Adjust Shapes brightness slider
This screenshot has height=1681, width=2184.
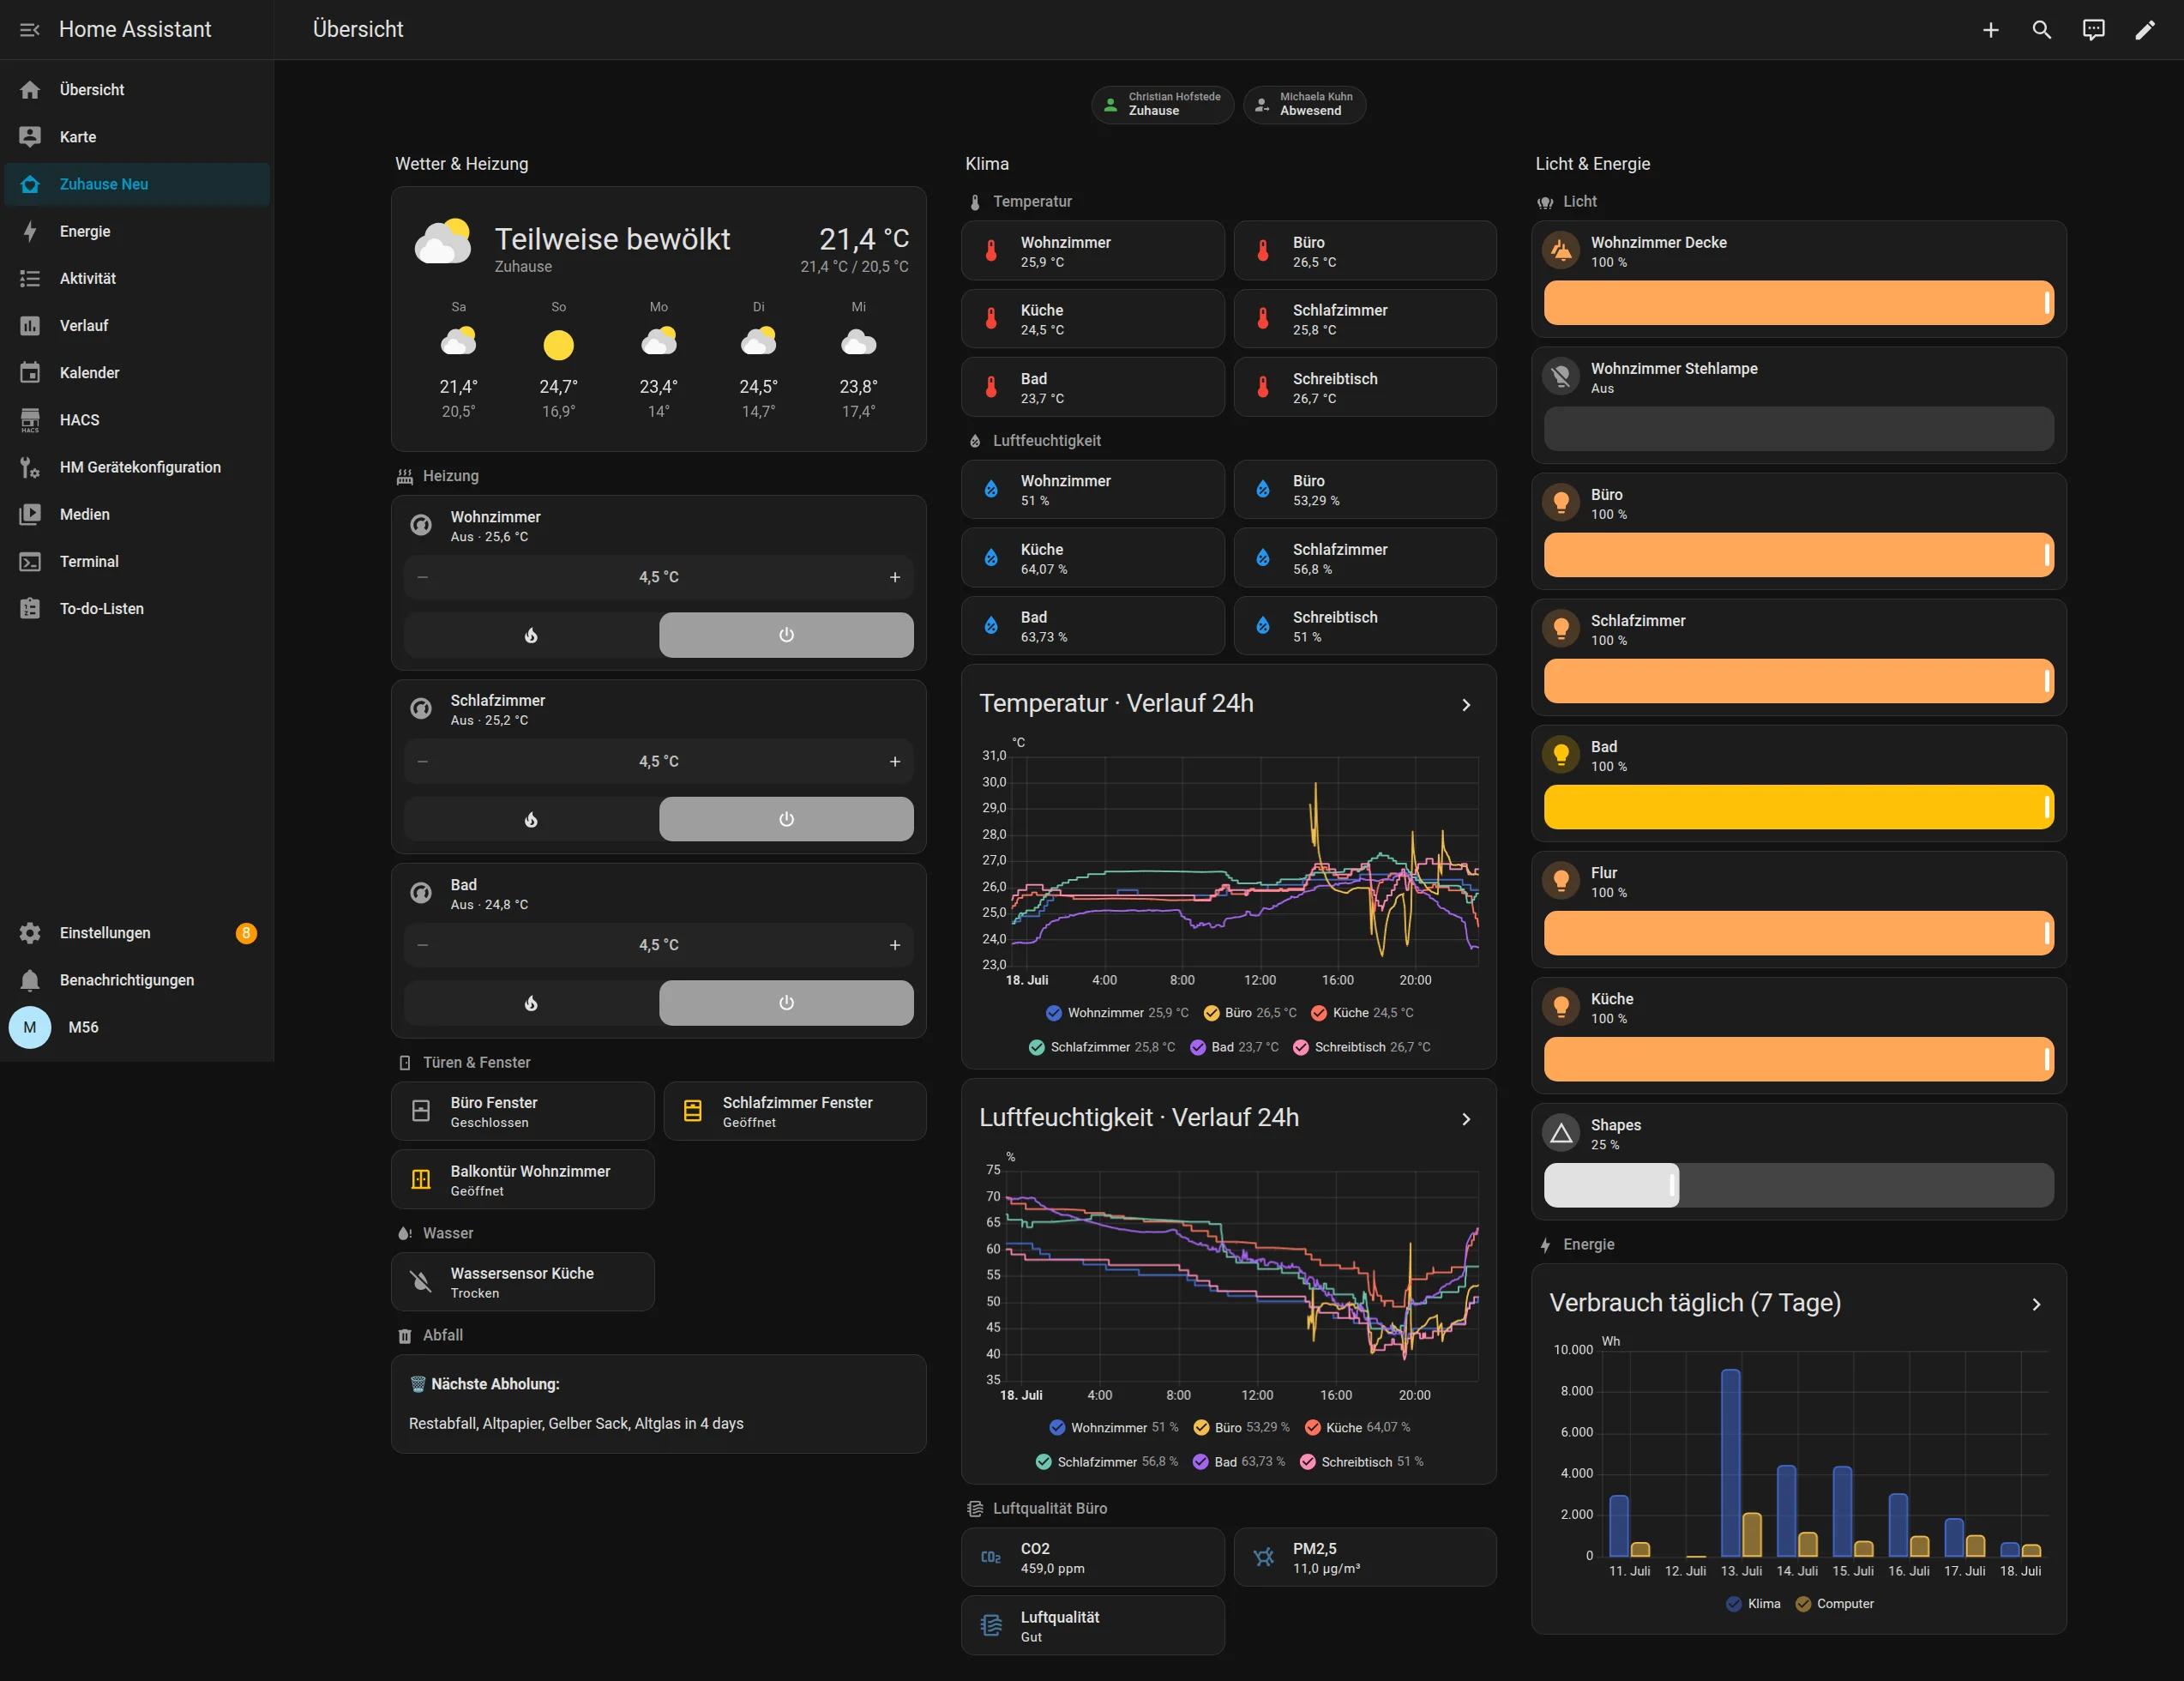[x=1799, y=1185]
